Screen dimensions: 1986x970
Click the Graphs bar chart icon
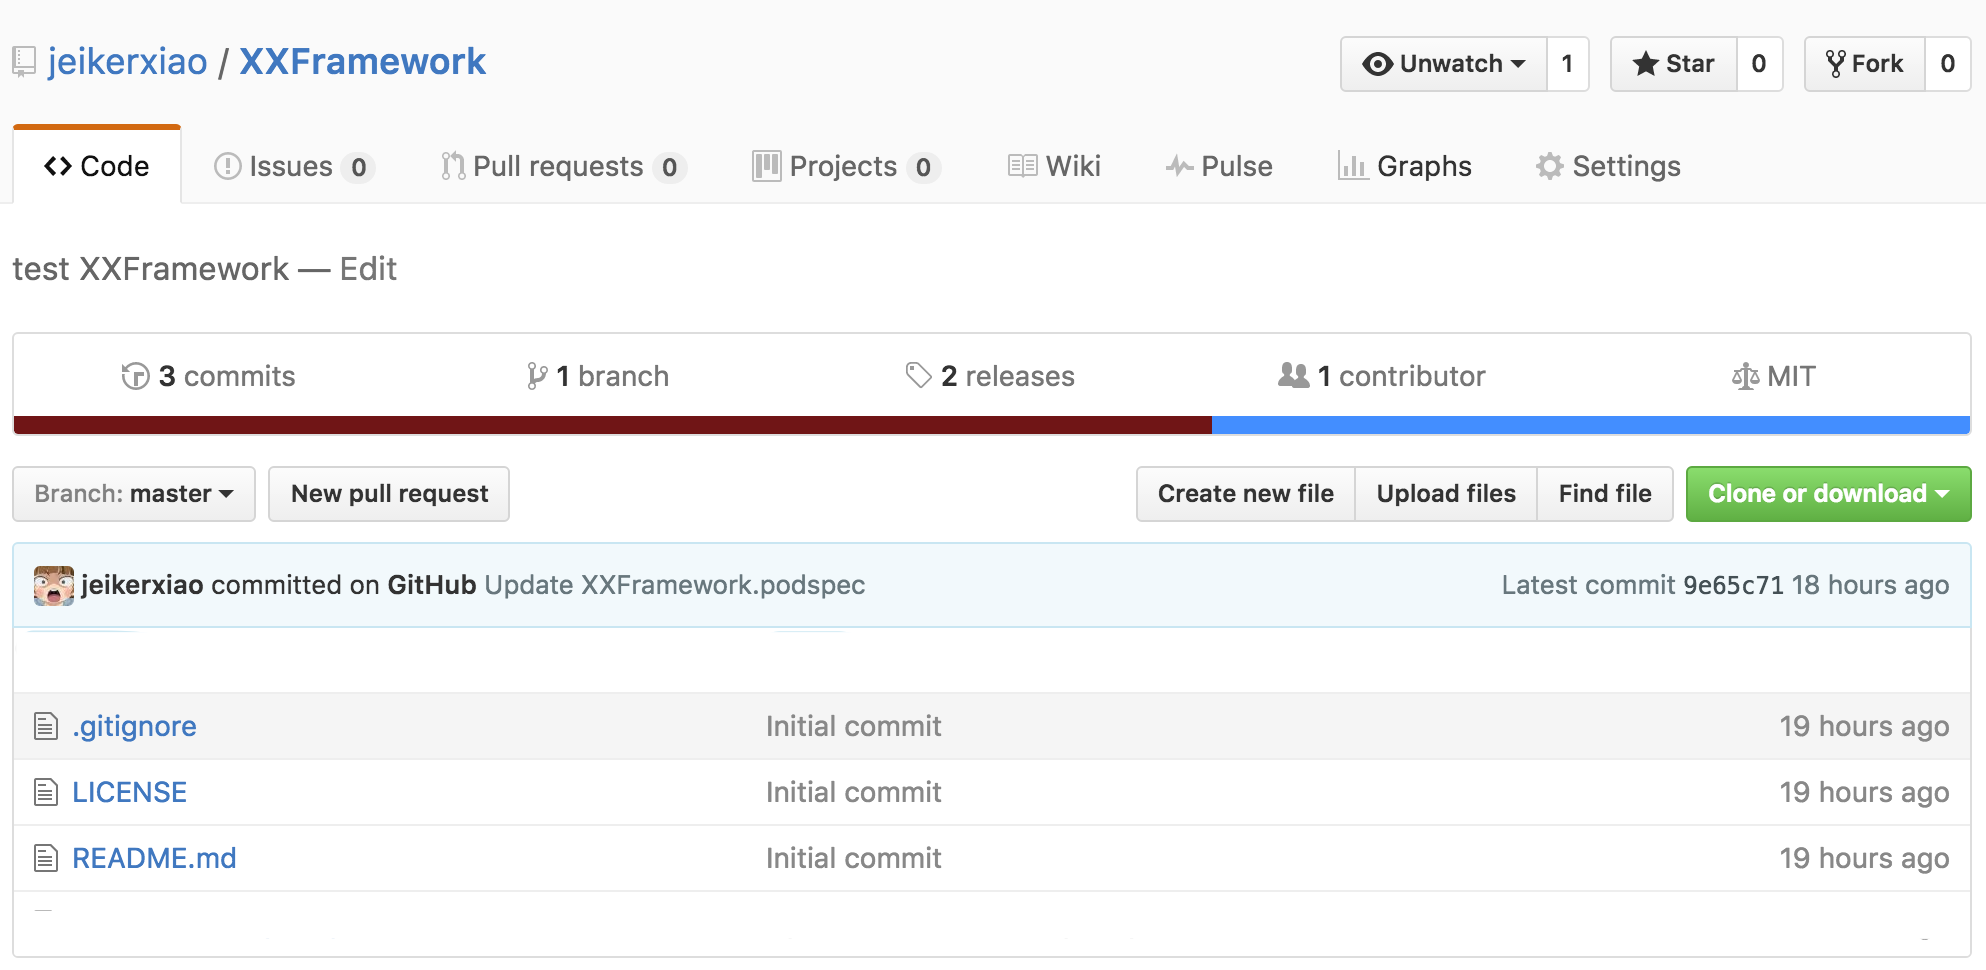[1352, 166]
